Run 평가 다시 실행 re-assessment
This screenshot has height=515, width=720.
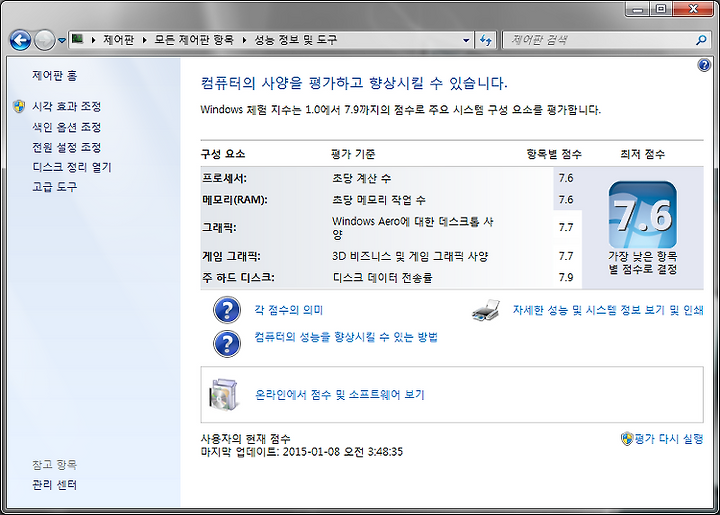point(669,439)
